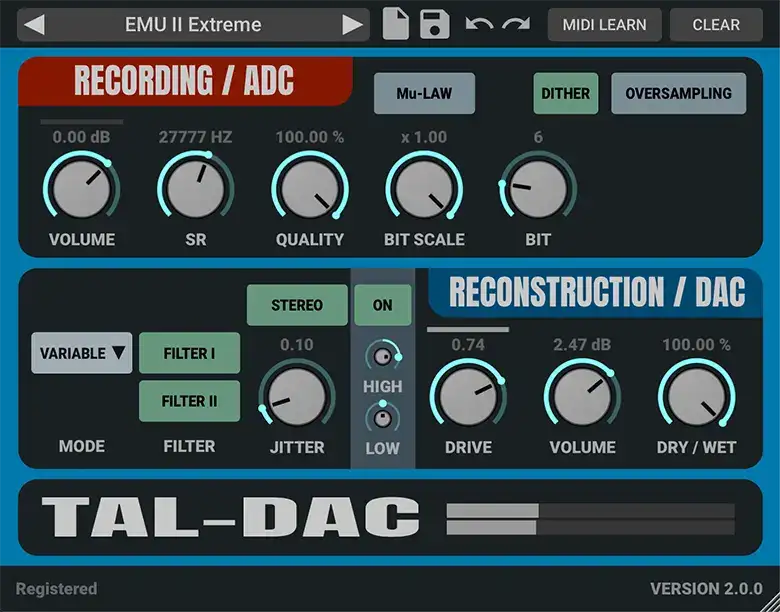The width and height of the screenshot is (780, 612).
Task: Enable OVERSAMPLING
Action: [x=679, y=93]
